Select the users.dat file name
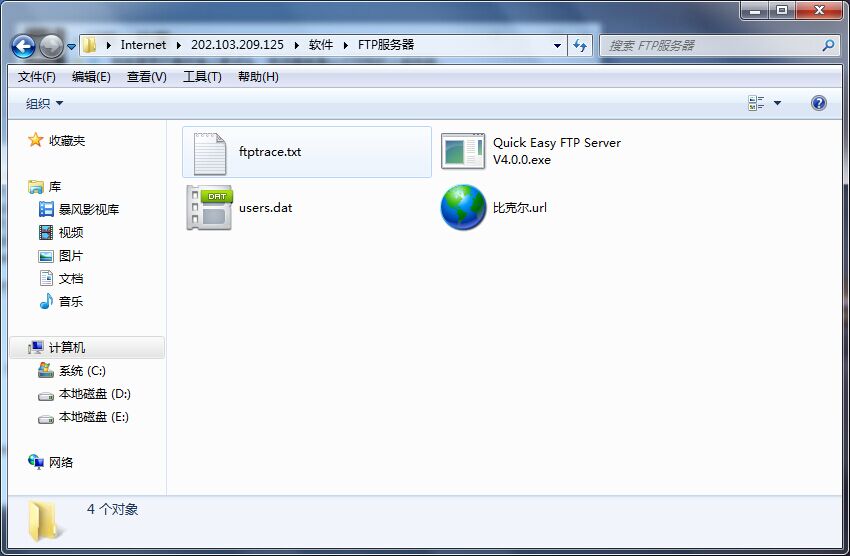850x556 pixels. tap(266, 208)
